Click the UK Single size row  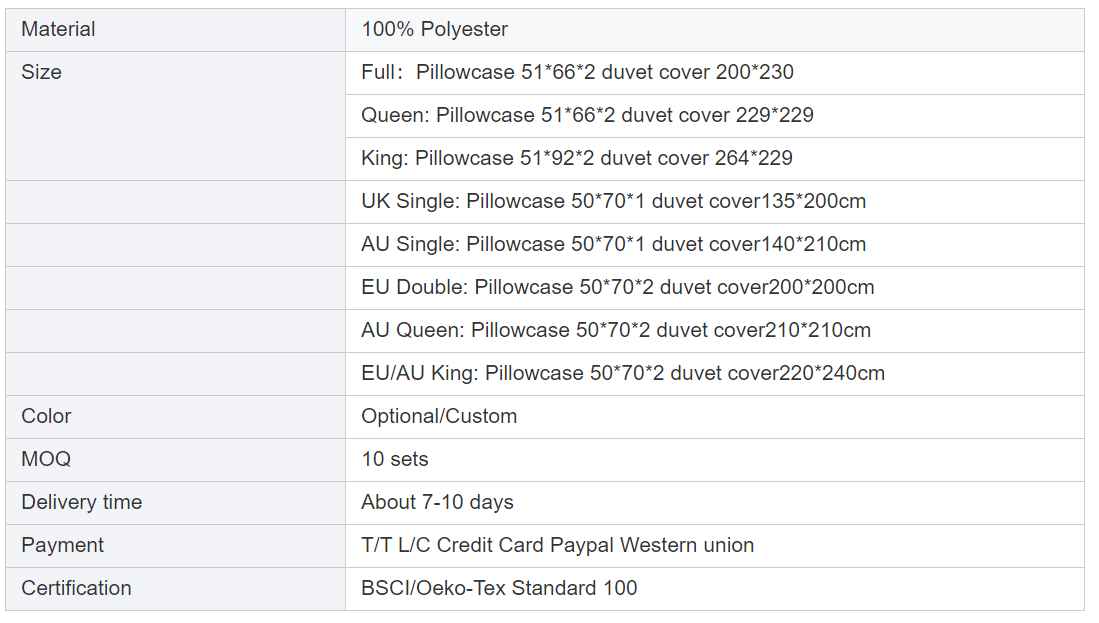tap(613, 202)
